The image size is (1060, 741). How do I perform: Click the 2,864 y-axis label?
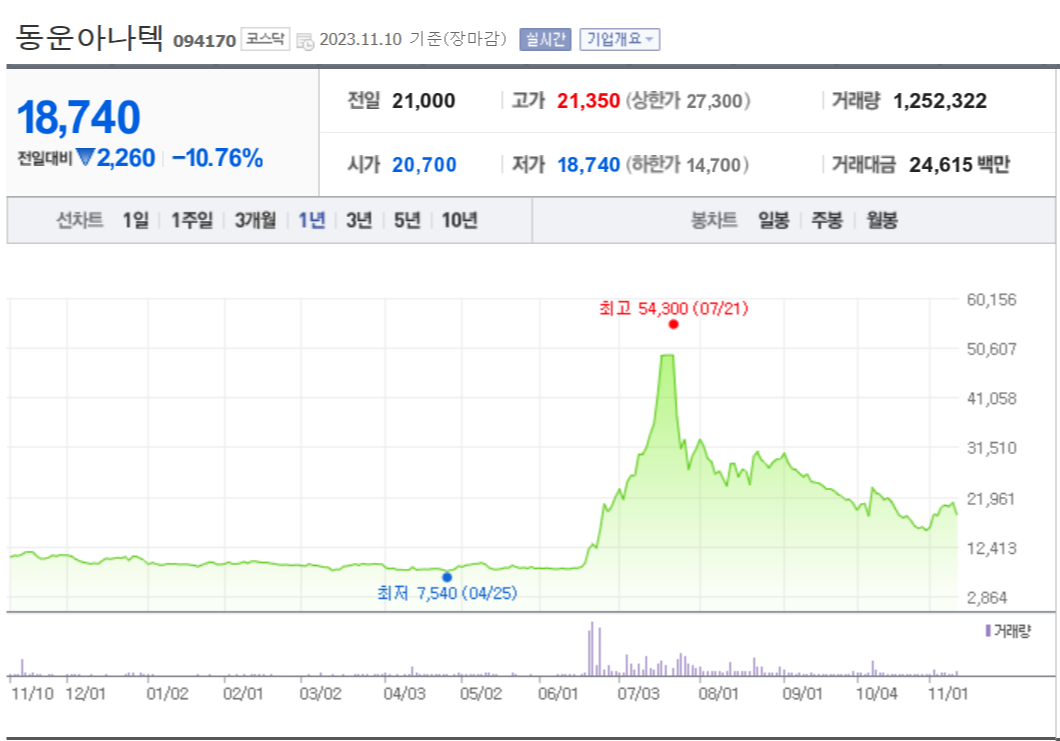pos(987,598)
